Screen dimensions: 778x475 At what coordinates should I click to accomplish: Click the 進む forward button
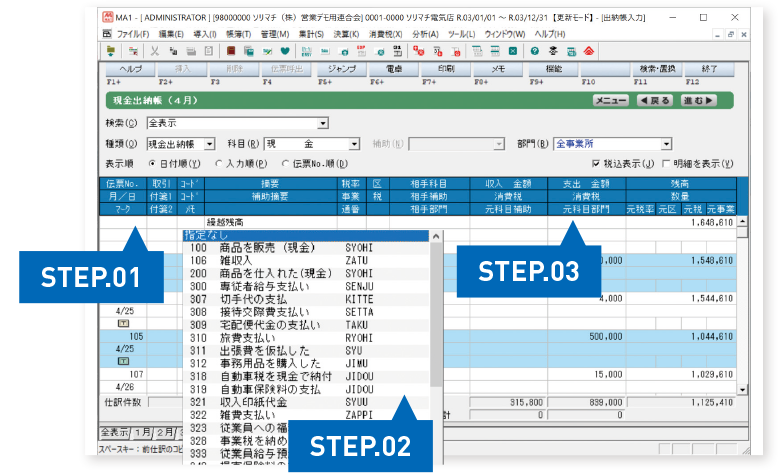(698, 101)
